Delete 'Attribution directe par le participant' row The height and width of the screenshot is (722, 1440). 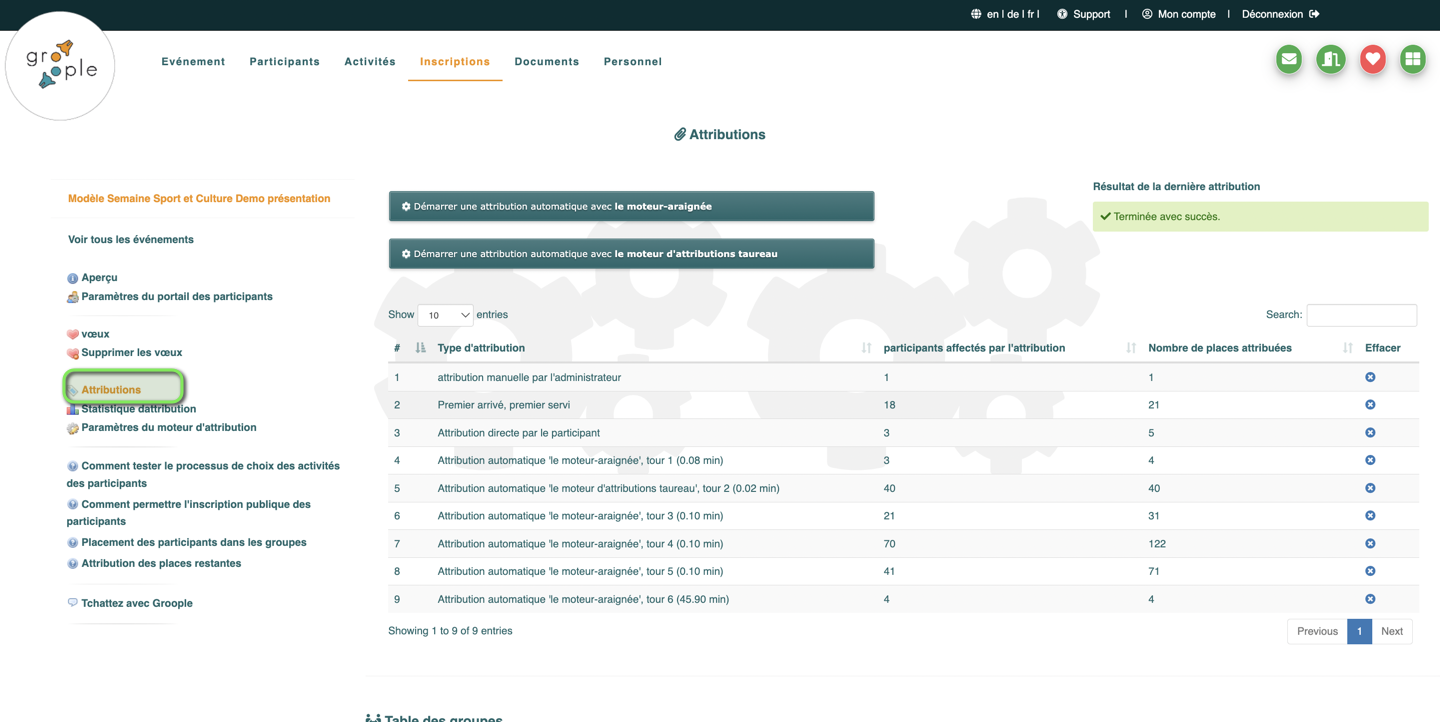pyautogui.click(x=1370, y=433)
